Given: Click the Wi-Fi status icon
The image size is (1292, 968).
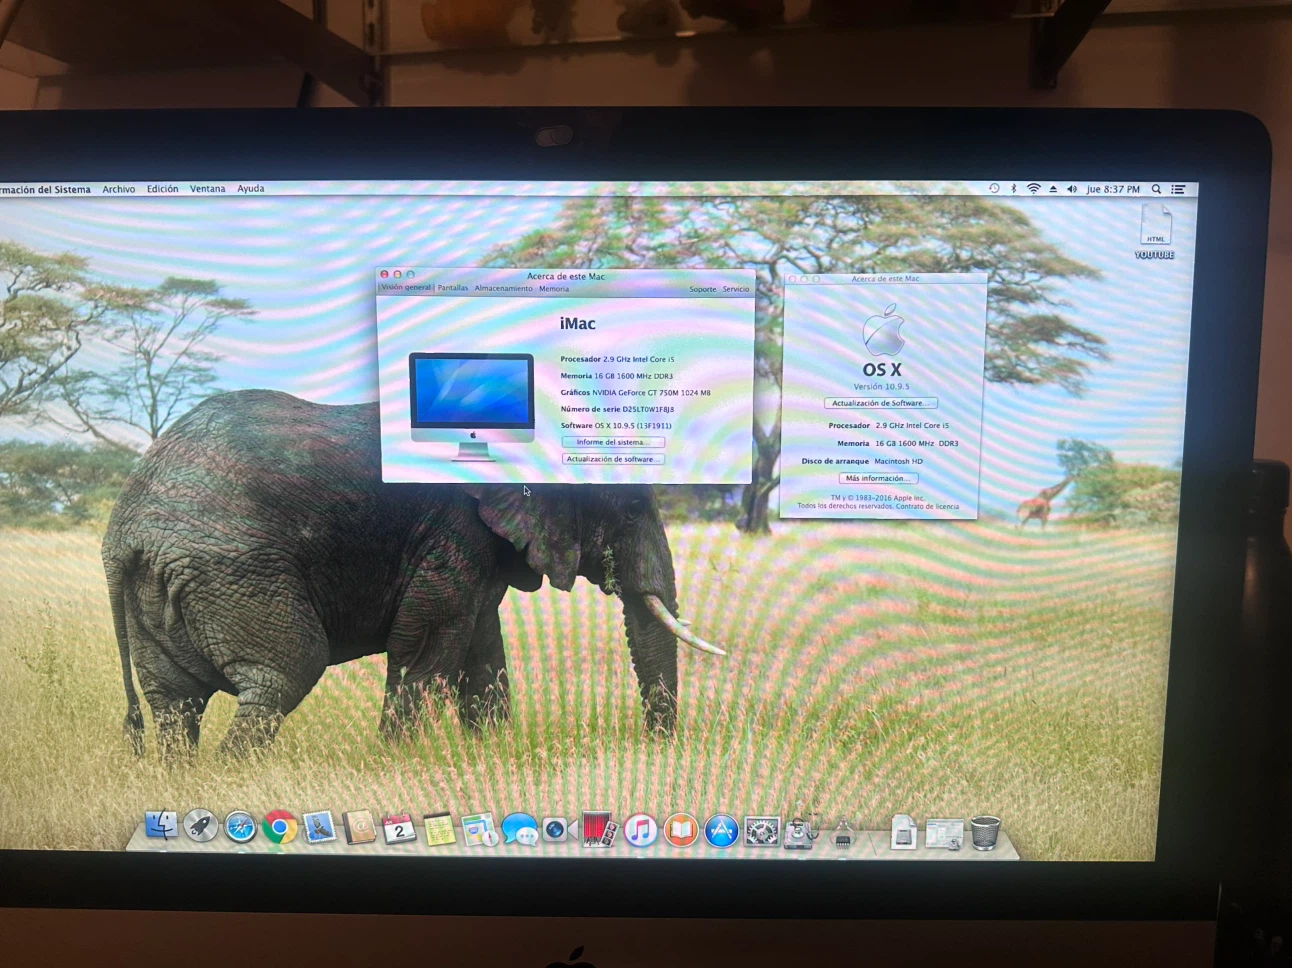Looking at the screenshot, I should tap(1033, 189).
